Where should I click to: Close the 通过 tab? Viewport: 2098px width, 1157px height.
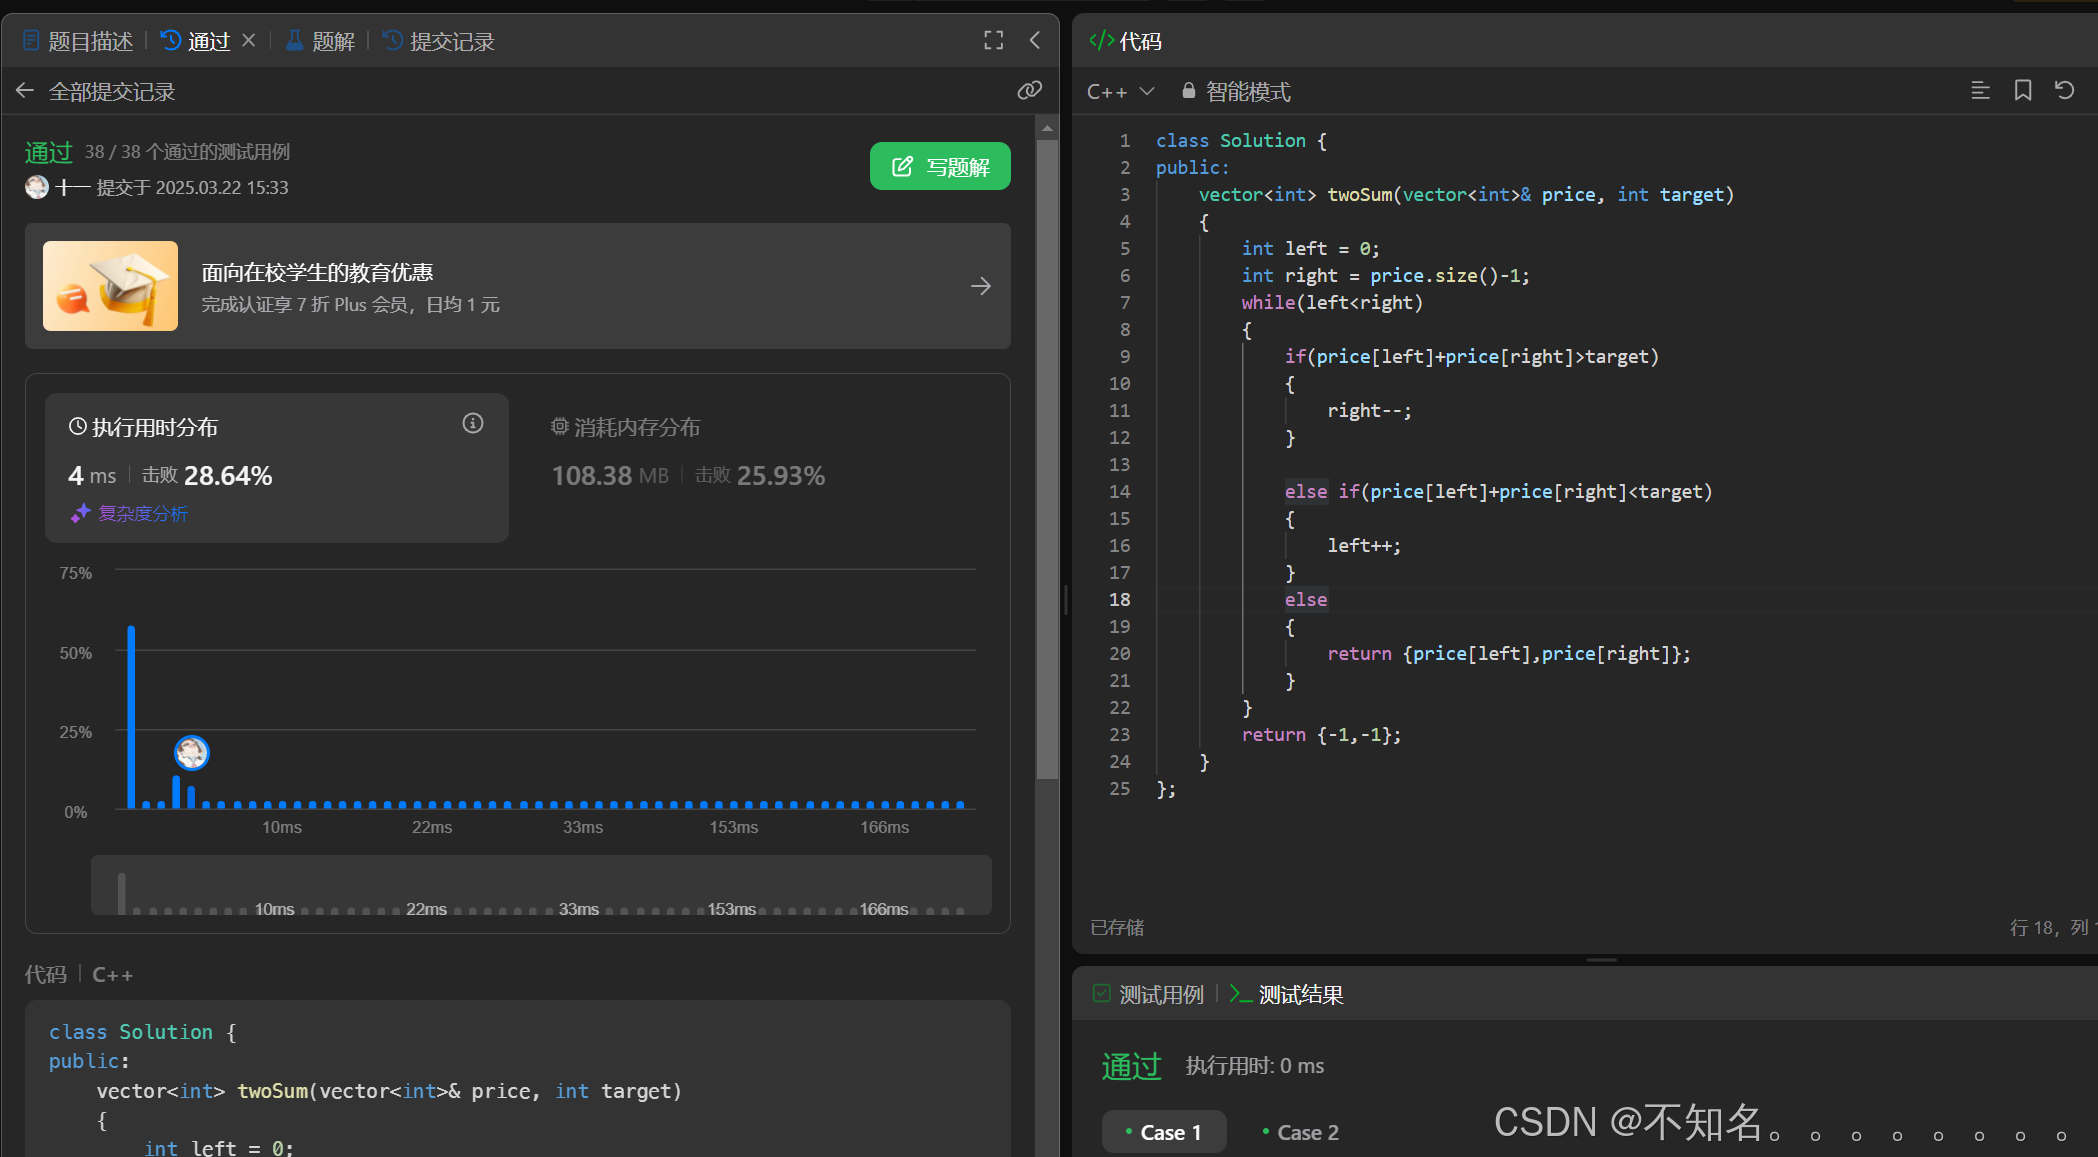point(249,40)
